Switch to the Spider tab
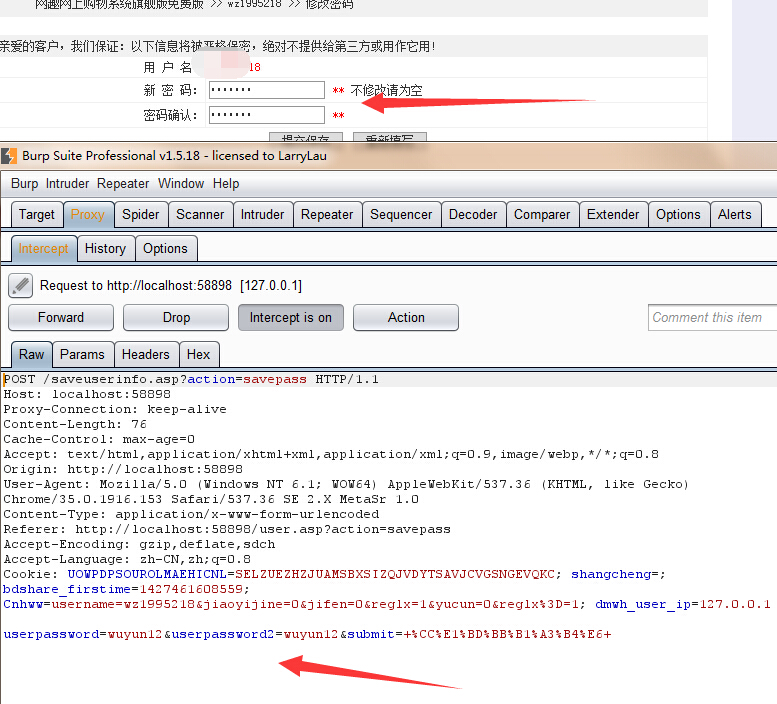The image size is (777, 704). [141, 215]
